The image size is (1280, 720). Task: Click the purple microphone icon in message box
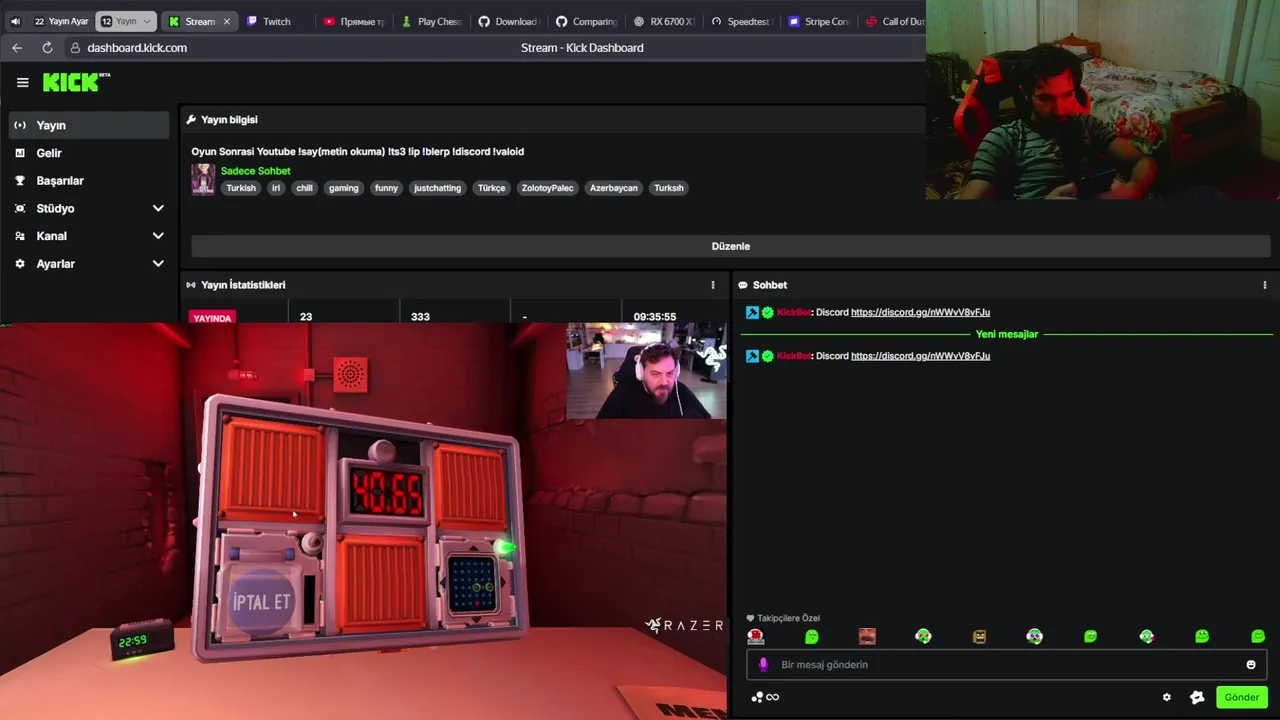click(763, 664)
